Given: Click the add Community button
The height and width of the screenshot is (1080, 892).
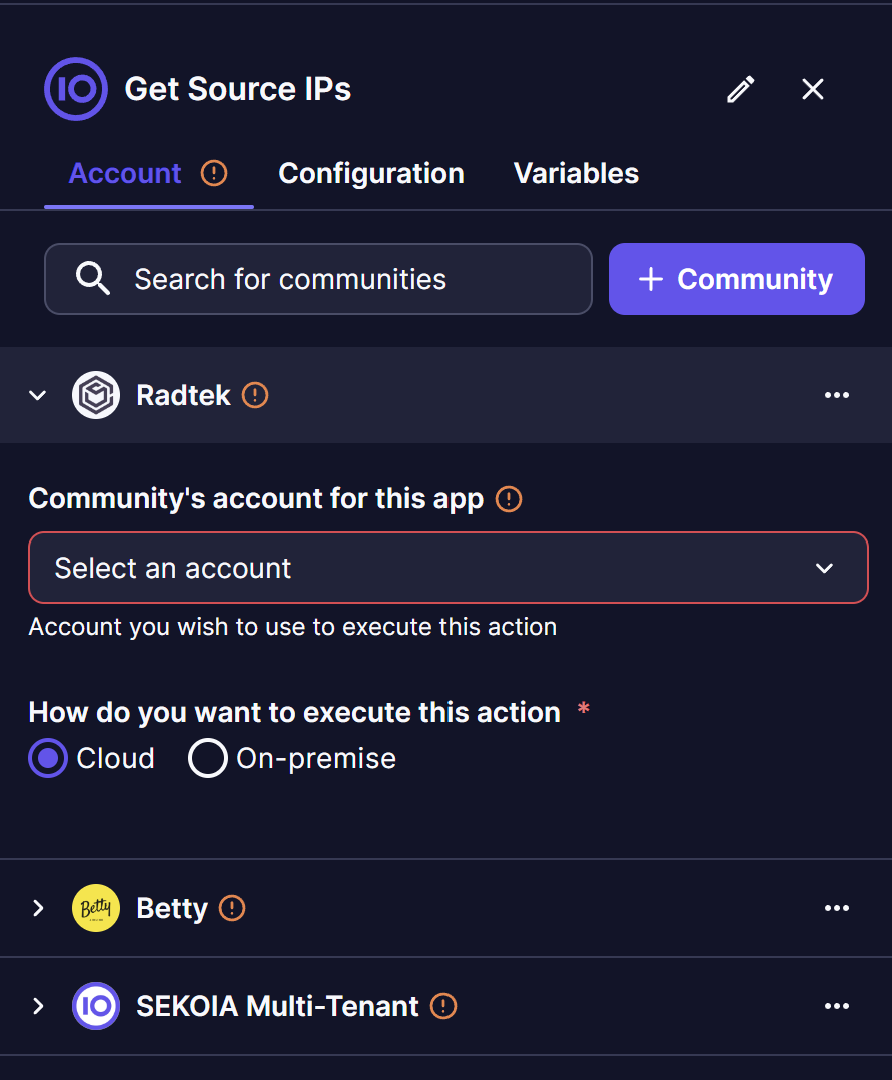Looking at the screenshot, I should pos(736,279).
